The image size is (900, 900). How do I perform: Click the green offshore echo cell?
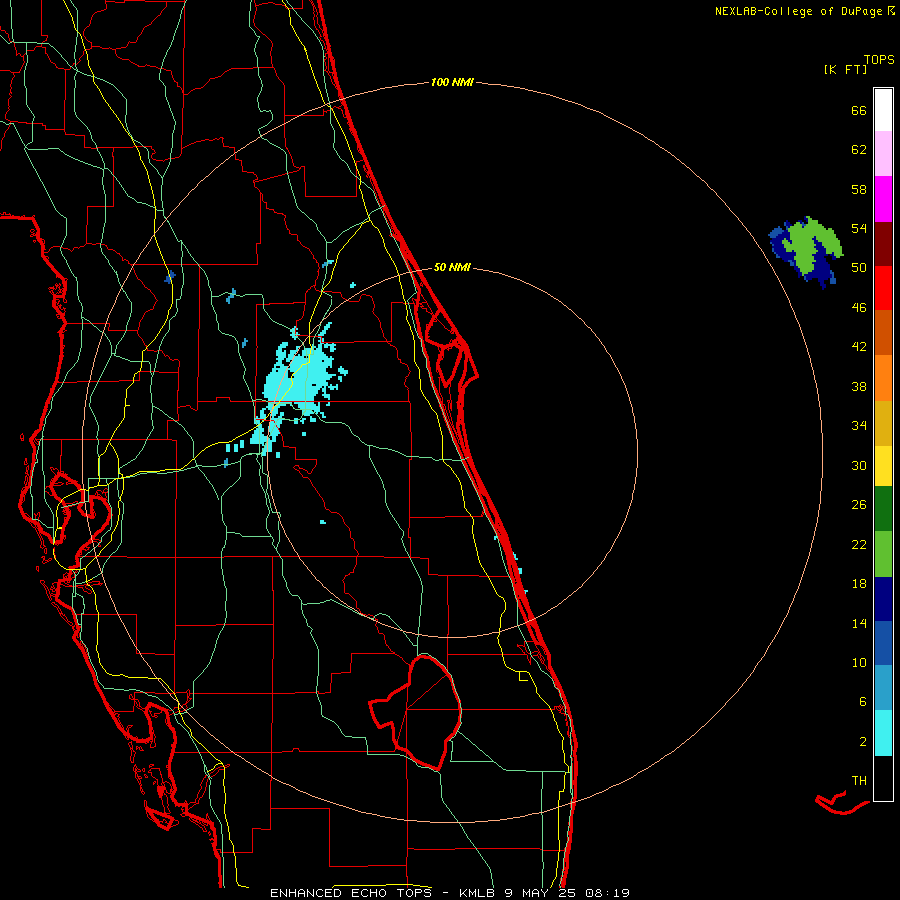806,251
